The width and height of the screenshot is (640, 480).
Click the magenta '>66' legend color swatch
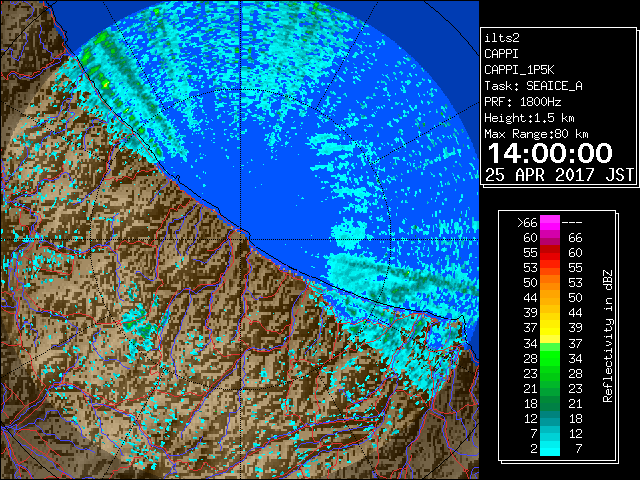(x=550, y=222)
